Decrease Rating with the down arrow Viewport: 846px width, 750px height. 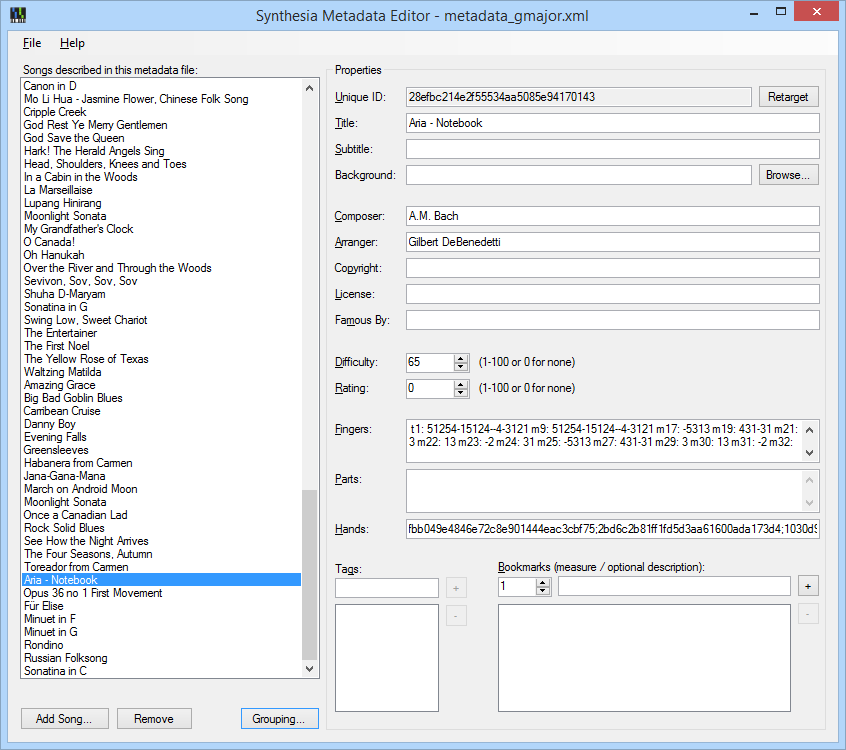pos(460,392)
